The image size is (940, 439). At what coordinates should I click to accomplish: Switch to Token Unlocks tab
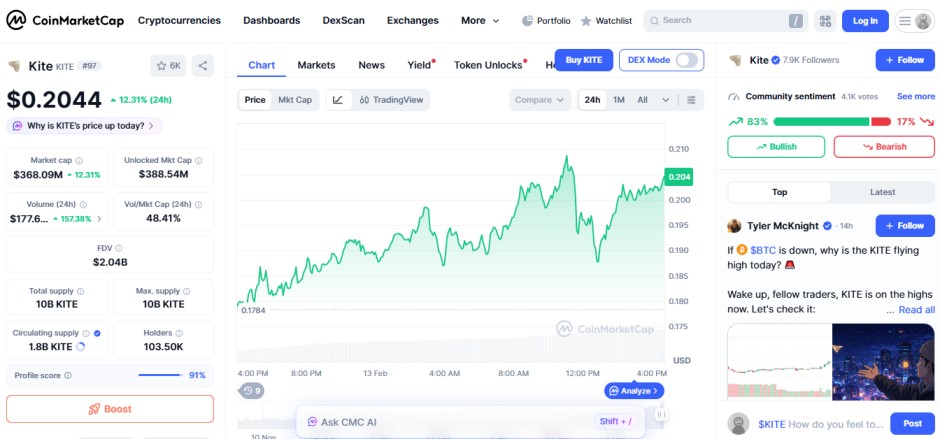488,65
